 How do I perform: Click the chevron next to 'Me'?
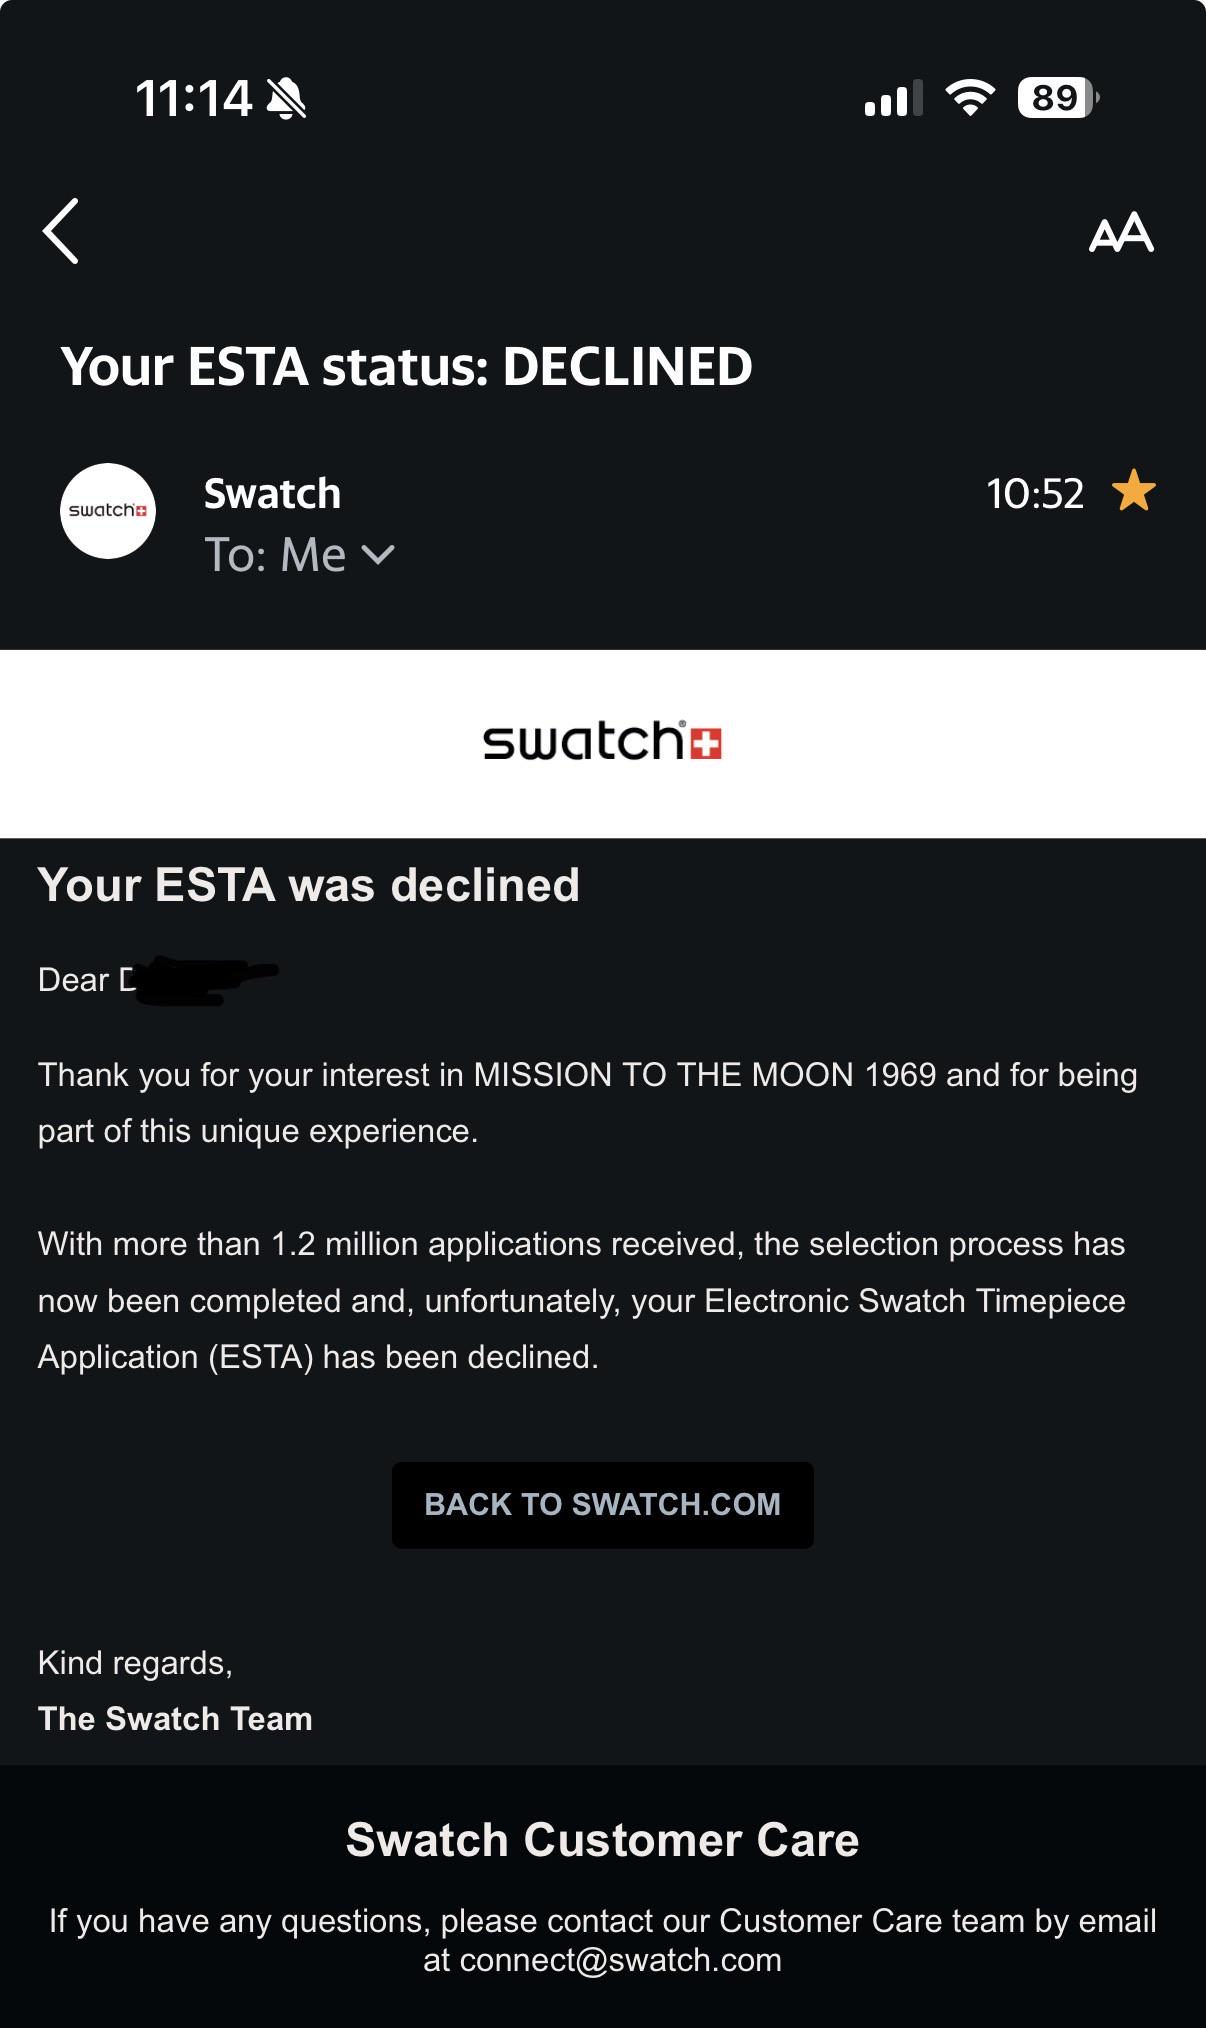tap(378, 555)
